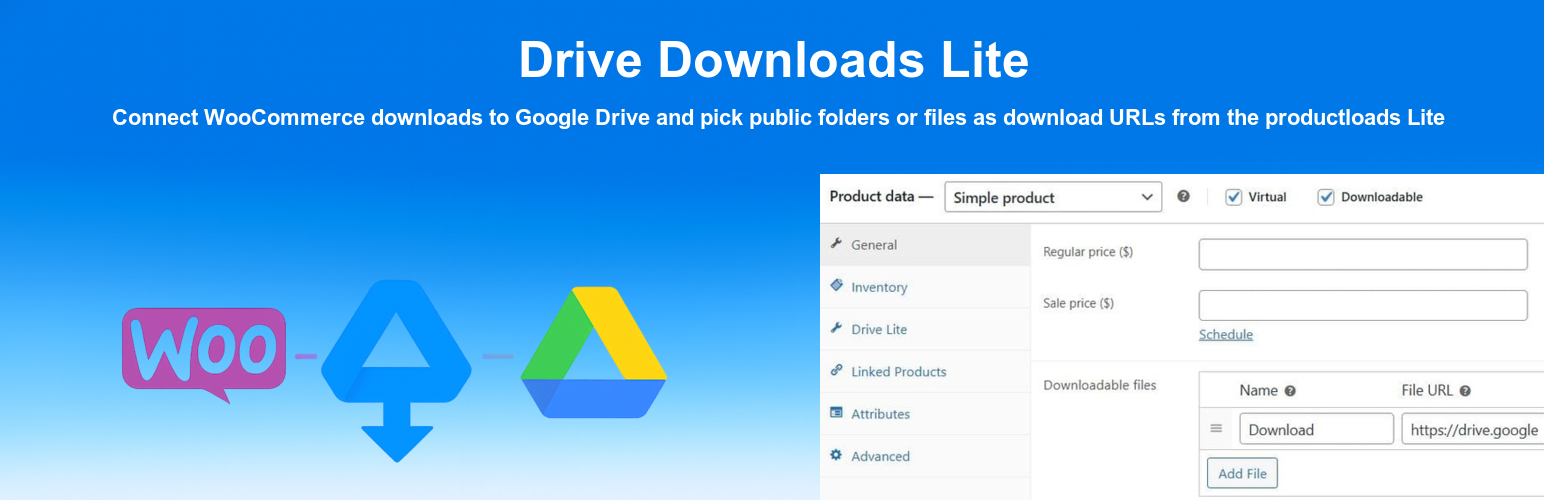Open the Attributes tab
The width and height of the screenshot is (1544, 500).
tap(925, 414)
